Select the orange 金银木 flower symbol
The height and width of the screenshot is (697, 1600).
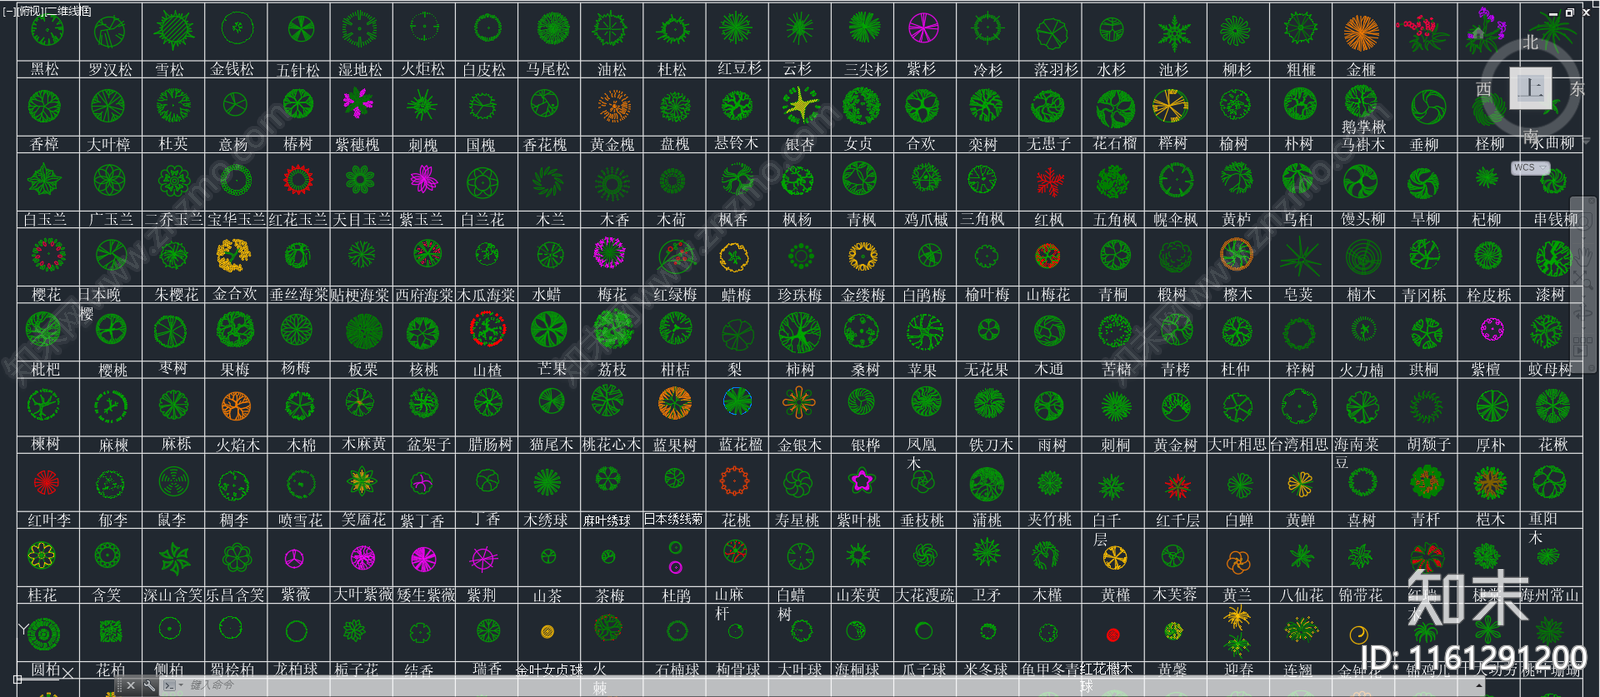click(799, 403)
